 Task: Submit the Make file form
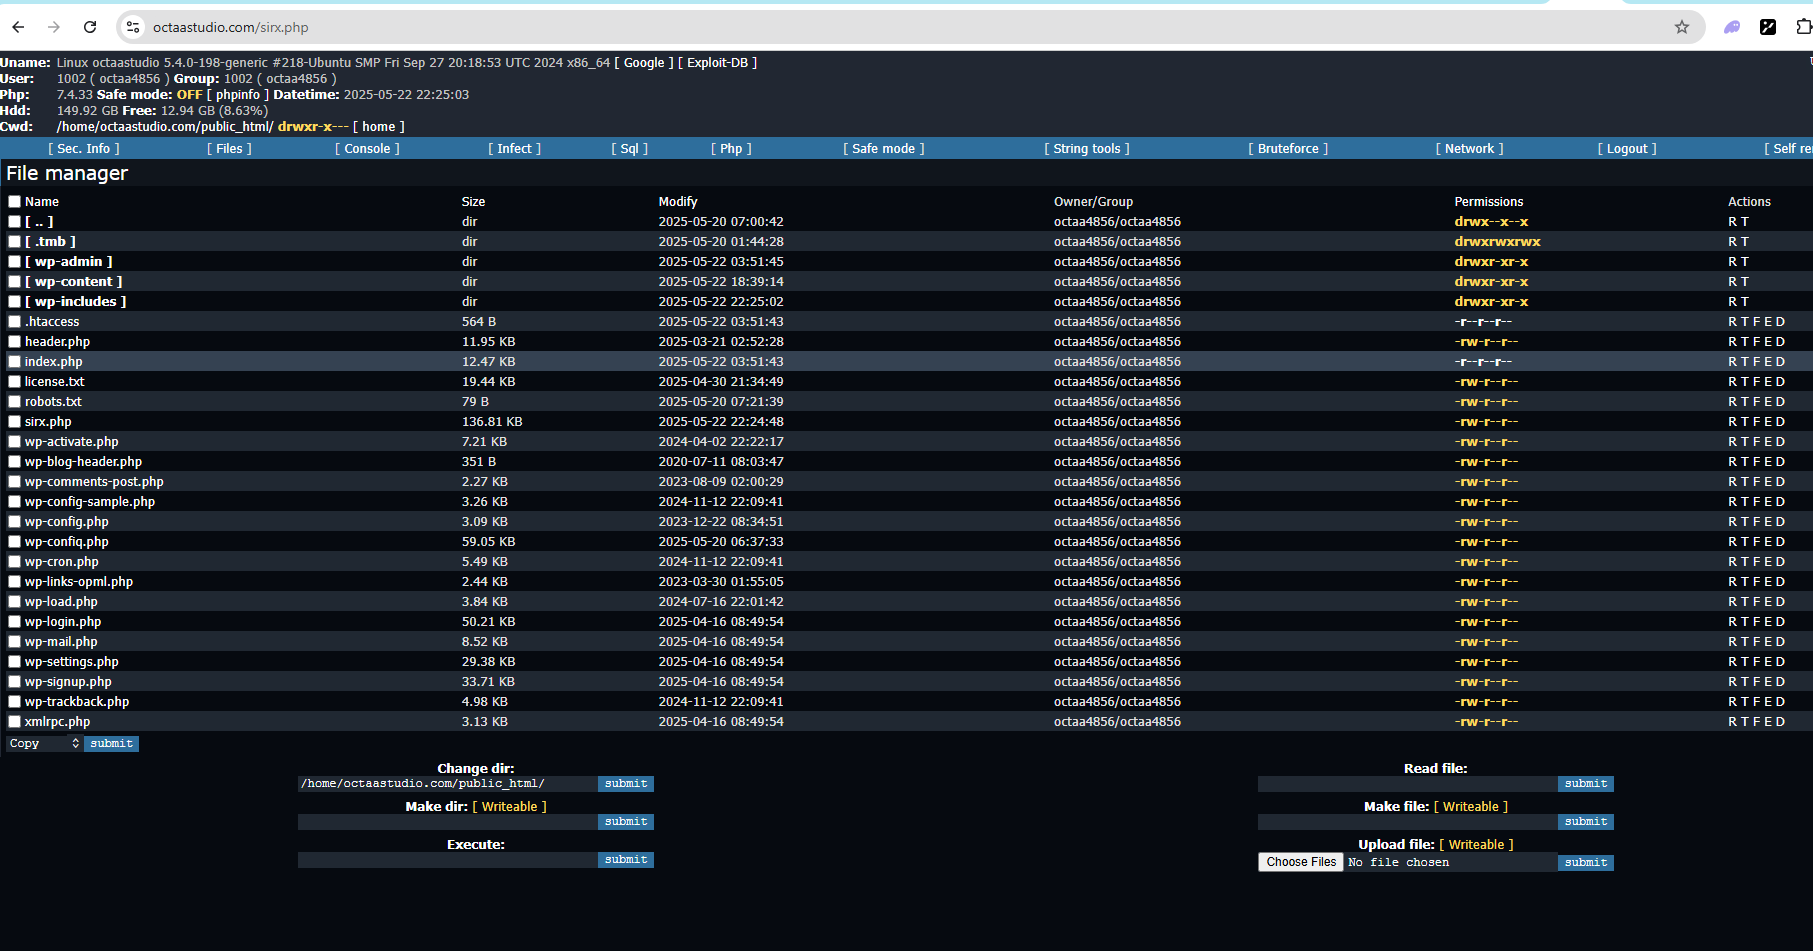pos(1586,821)
